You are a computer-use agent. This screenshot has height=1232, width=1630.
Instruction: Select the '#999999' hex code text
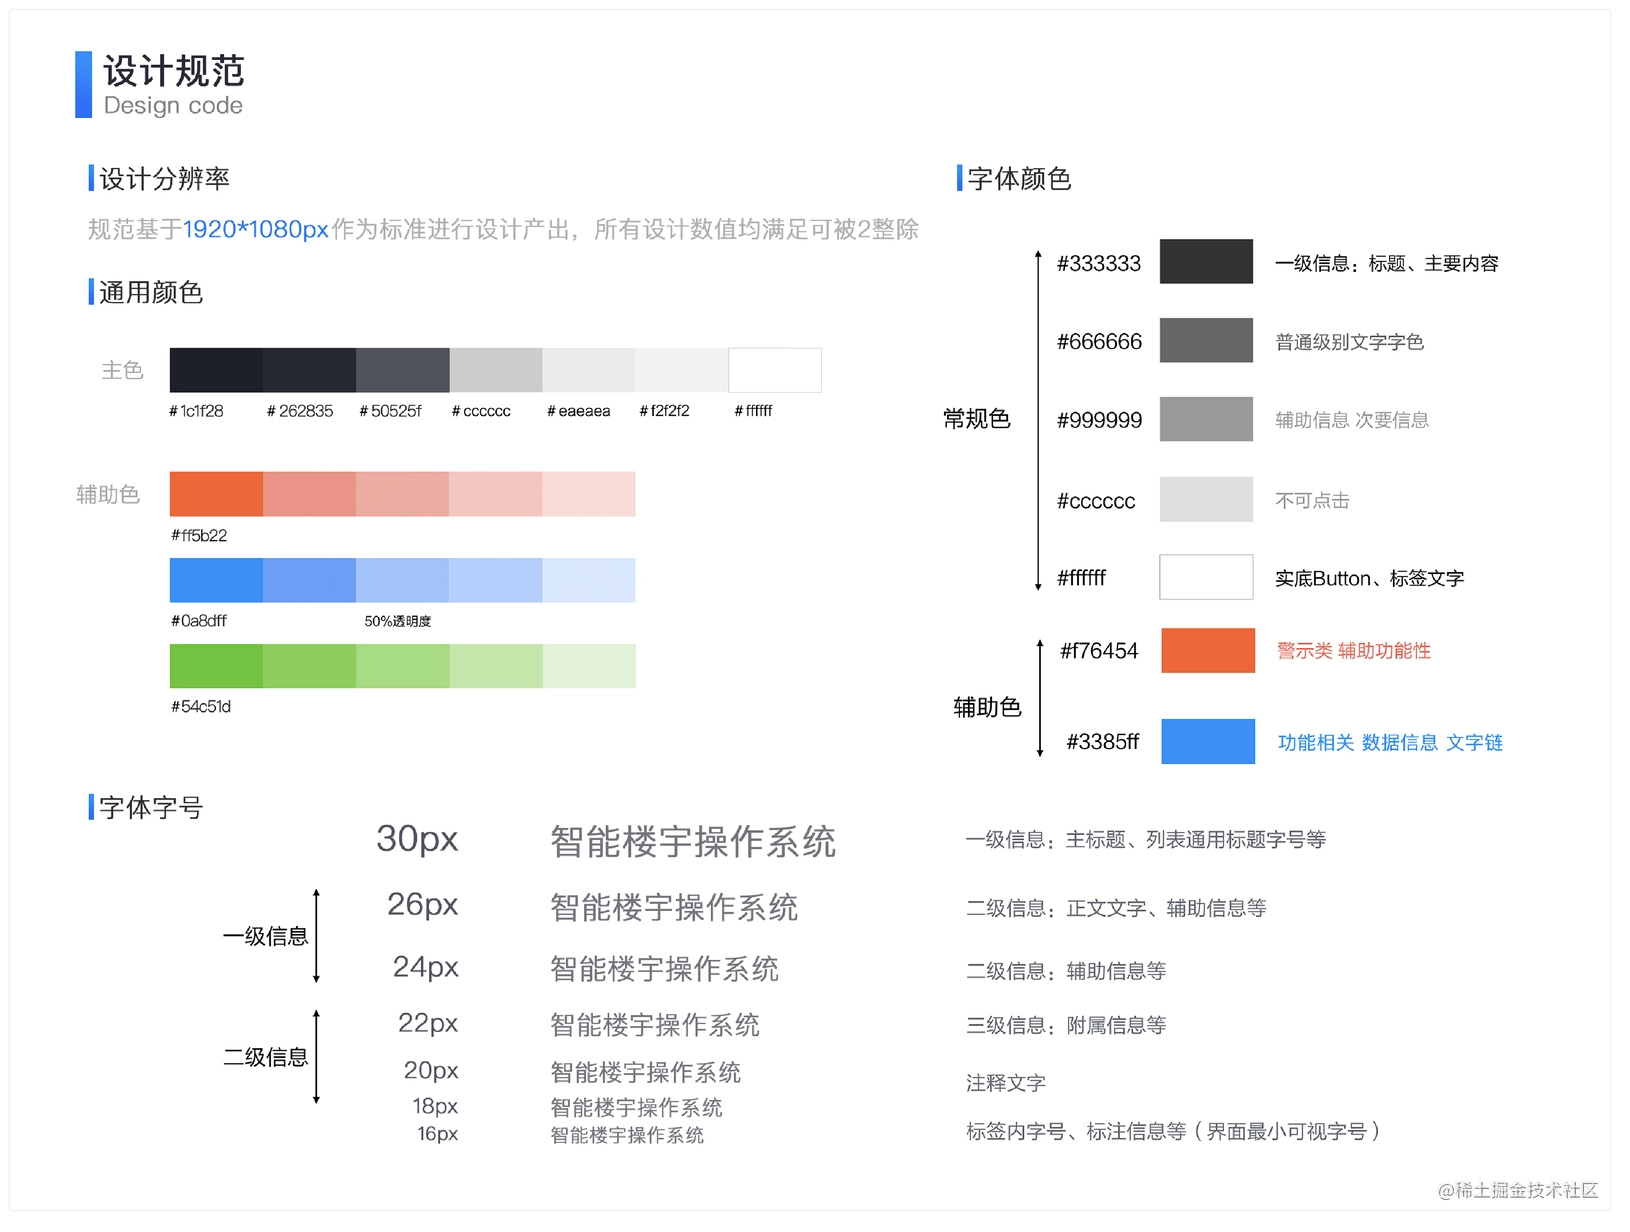[1099, 420]
